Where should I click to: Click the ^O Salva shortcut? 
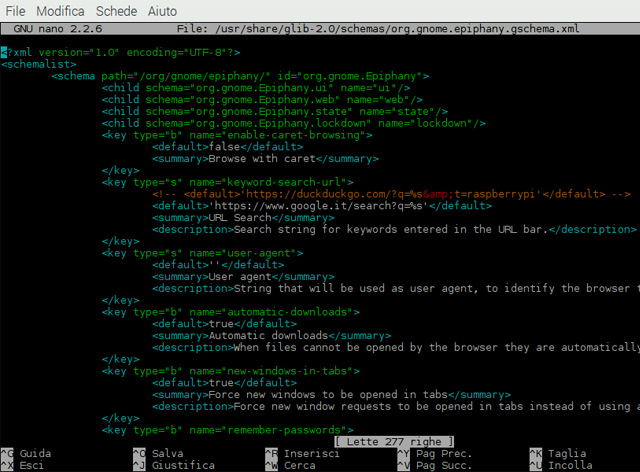[158, 454]
